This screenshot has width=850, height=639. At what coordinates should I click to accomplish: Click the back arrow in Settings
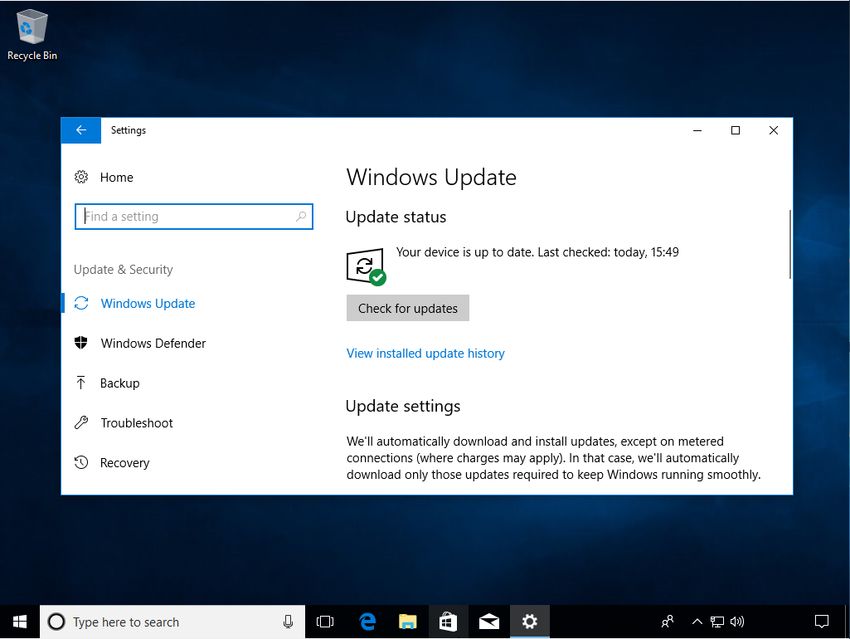81,130
